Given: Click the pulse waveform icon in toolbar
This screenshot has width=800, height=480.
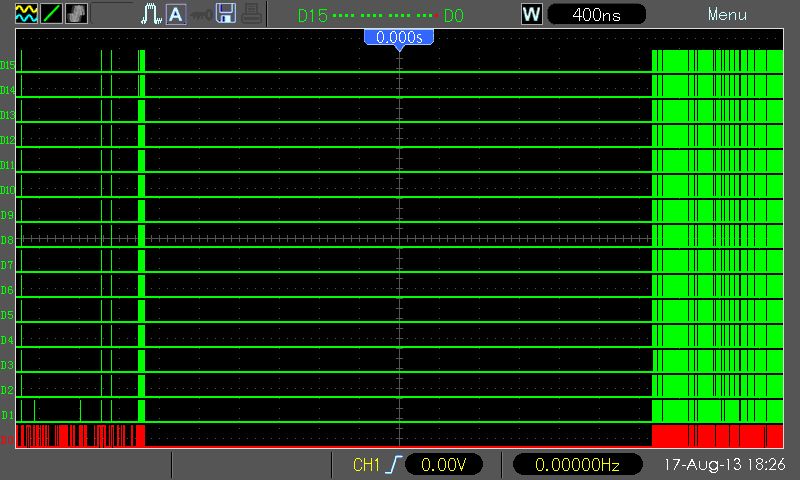Looking at the screenshot, I should click(151, 14).
